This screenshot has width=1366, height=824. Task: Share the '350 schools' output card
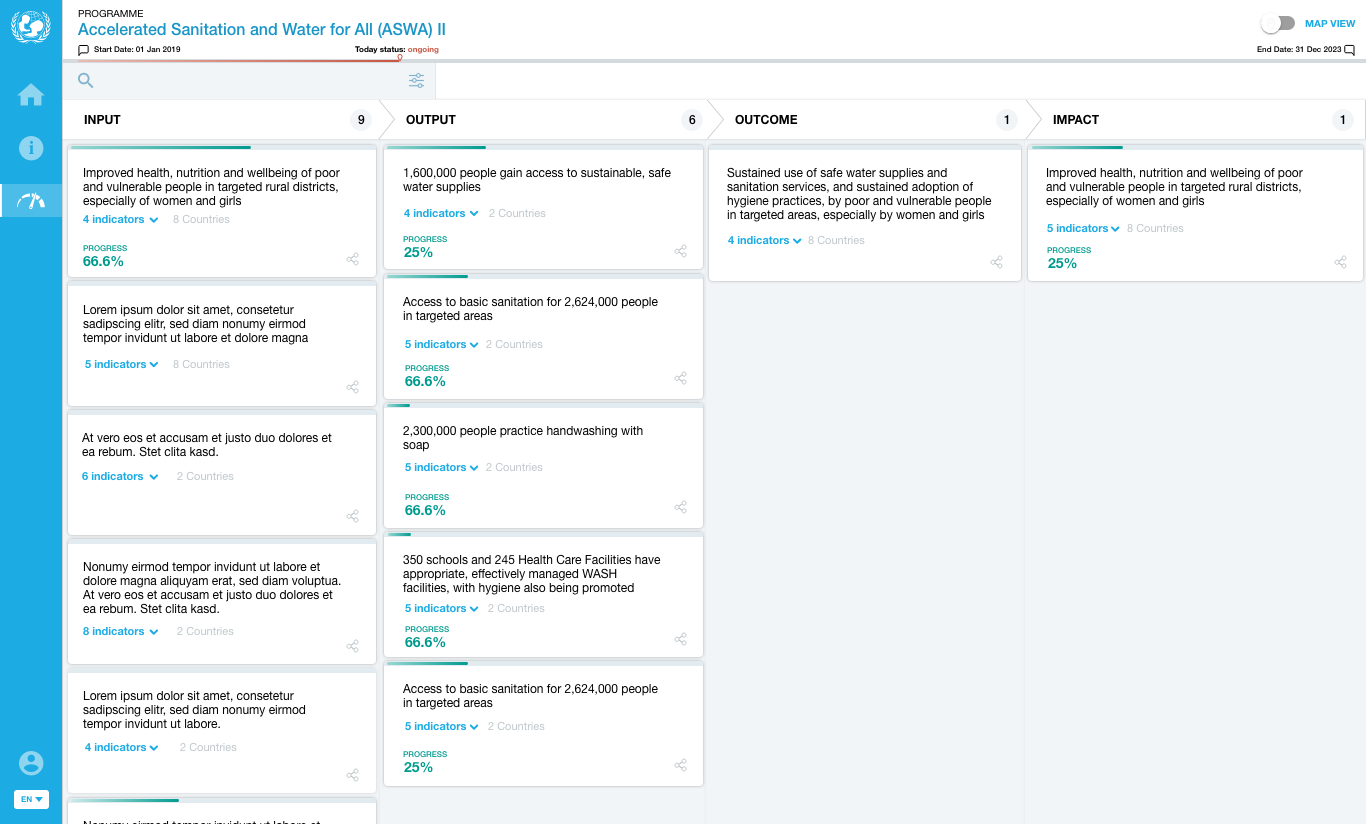click(681, 639)
